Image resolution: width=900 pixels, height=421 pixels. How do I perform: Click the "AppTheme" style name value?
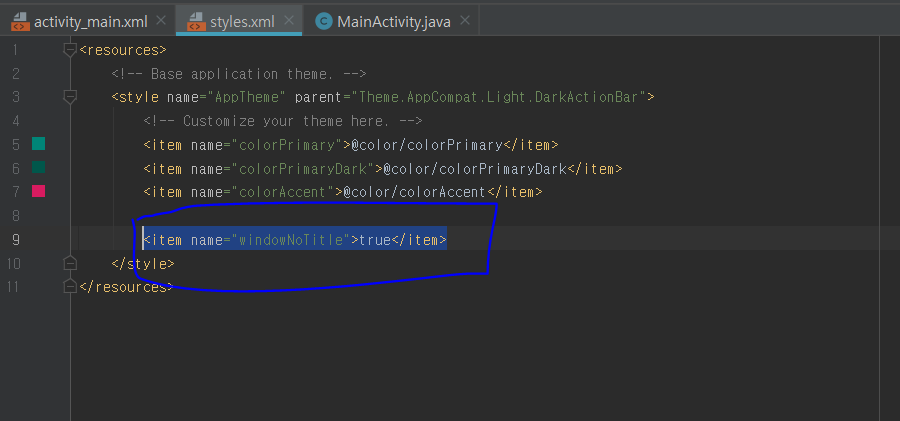tap(247, 97)
